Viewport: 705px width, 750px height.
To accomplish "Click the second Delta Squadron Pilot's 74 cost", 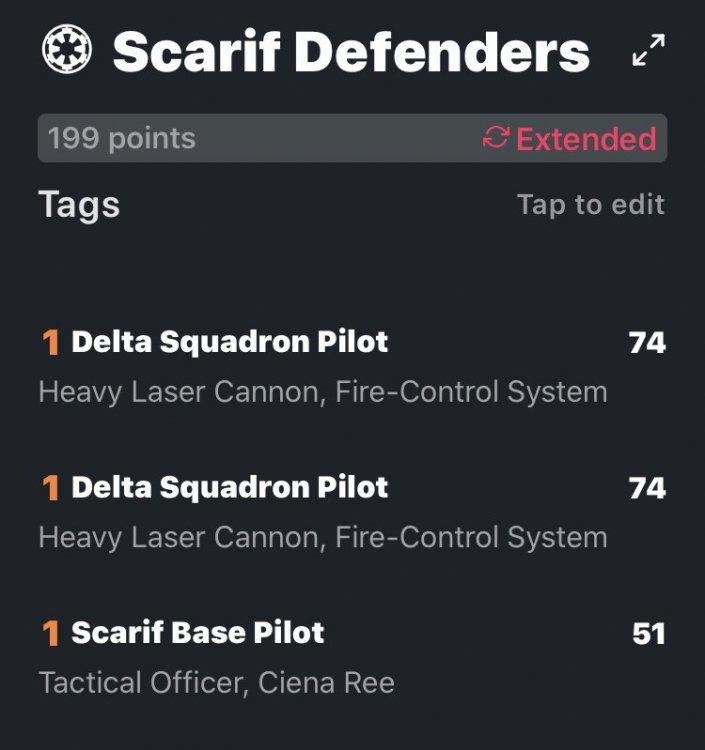I will (x=647, y=488).
